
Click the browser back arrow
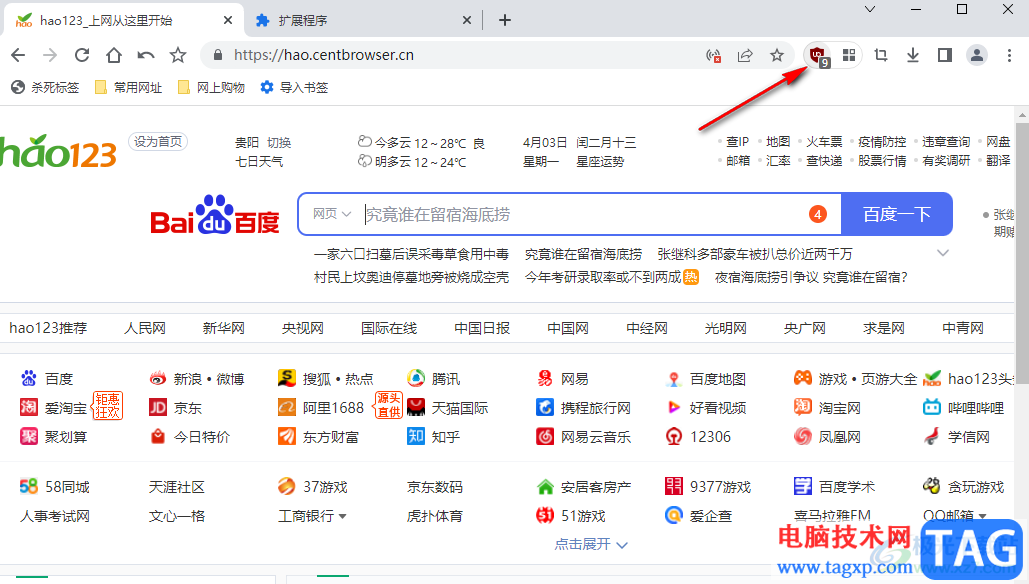coord(18,55)
